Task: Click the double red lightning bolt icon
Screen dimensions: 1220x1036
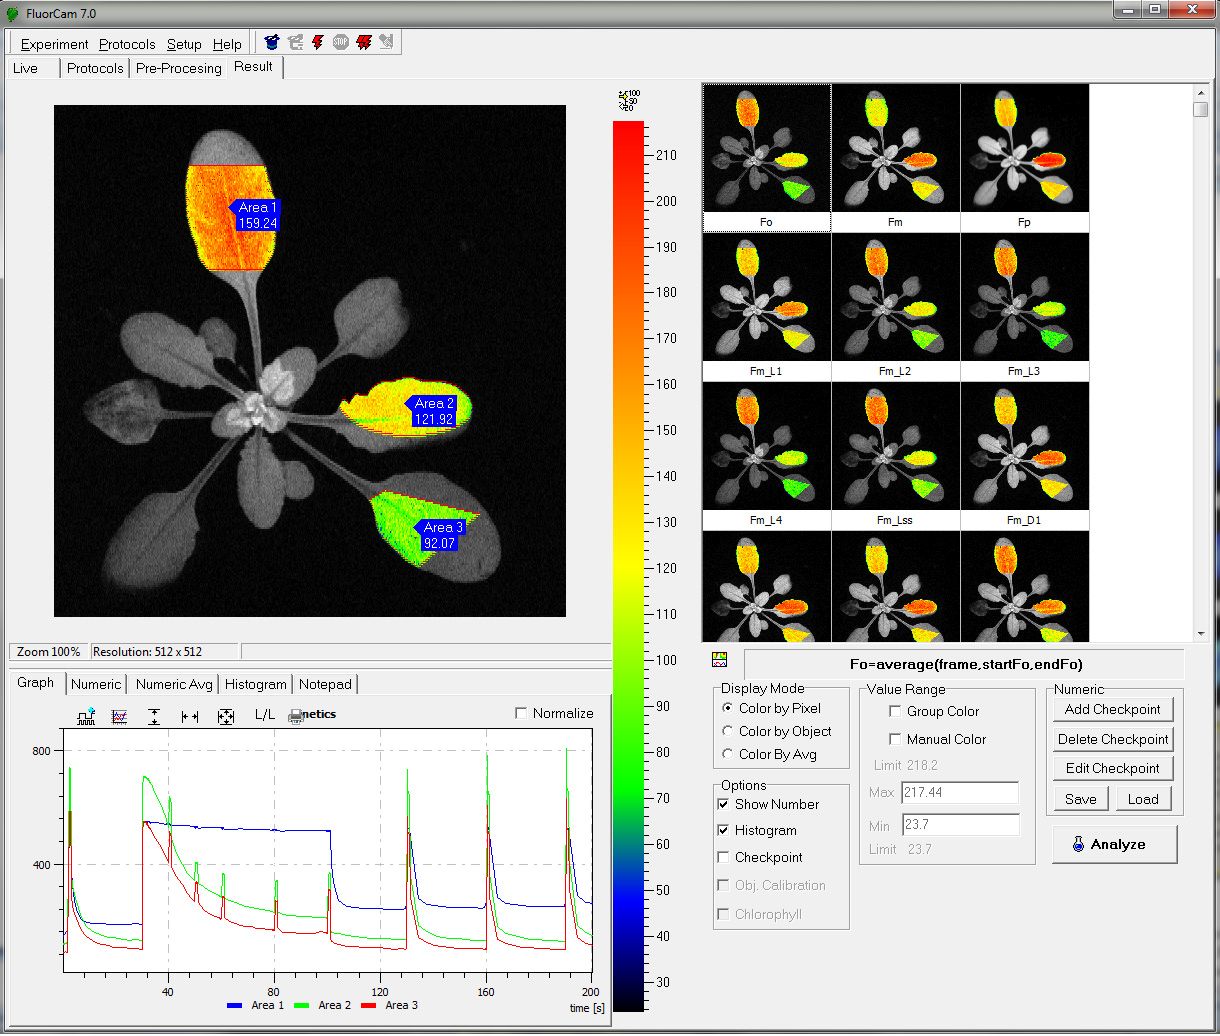Action: click(x=364, y=43)
